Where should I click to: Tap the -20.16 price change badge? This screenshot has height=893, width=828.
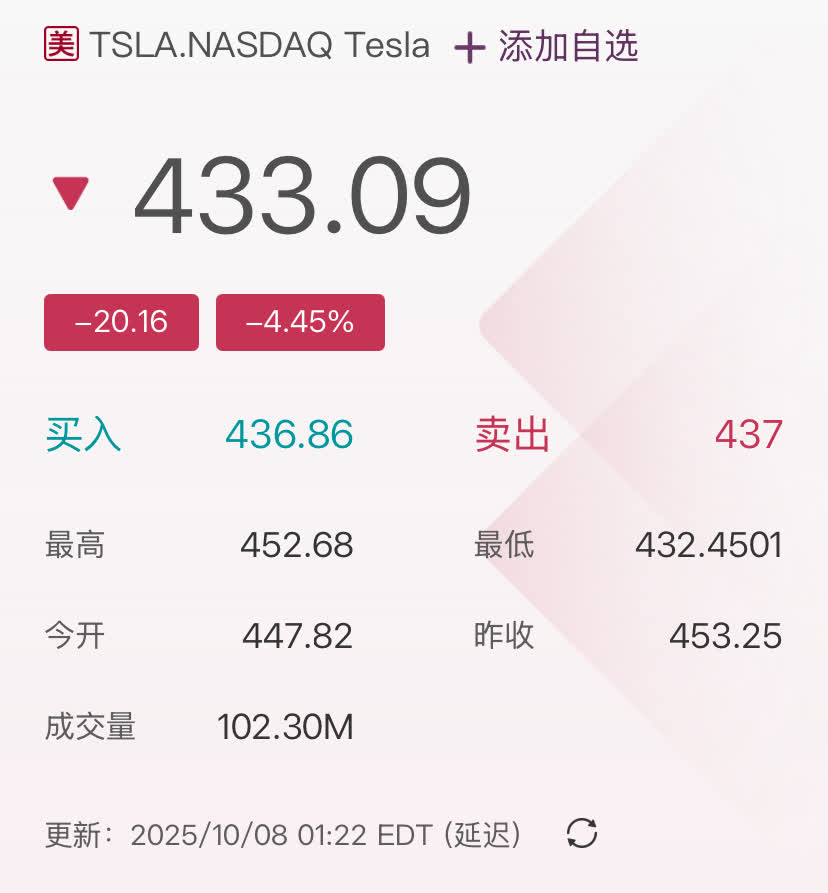(x=121, y=322)
